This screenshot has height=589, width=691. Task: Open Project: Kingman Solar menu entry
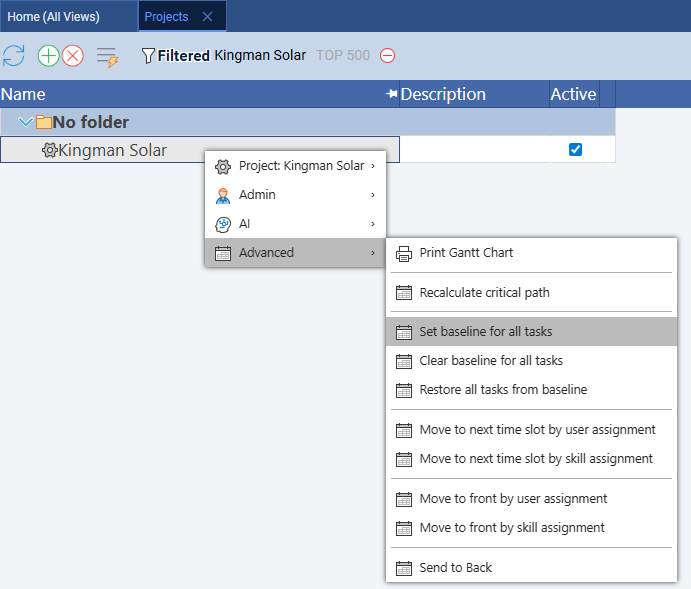click(x=295, y=166)
